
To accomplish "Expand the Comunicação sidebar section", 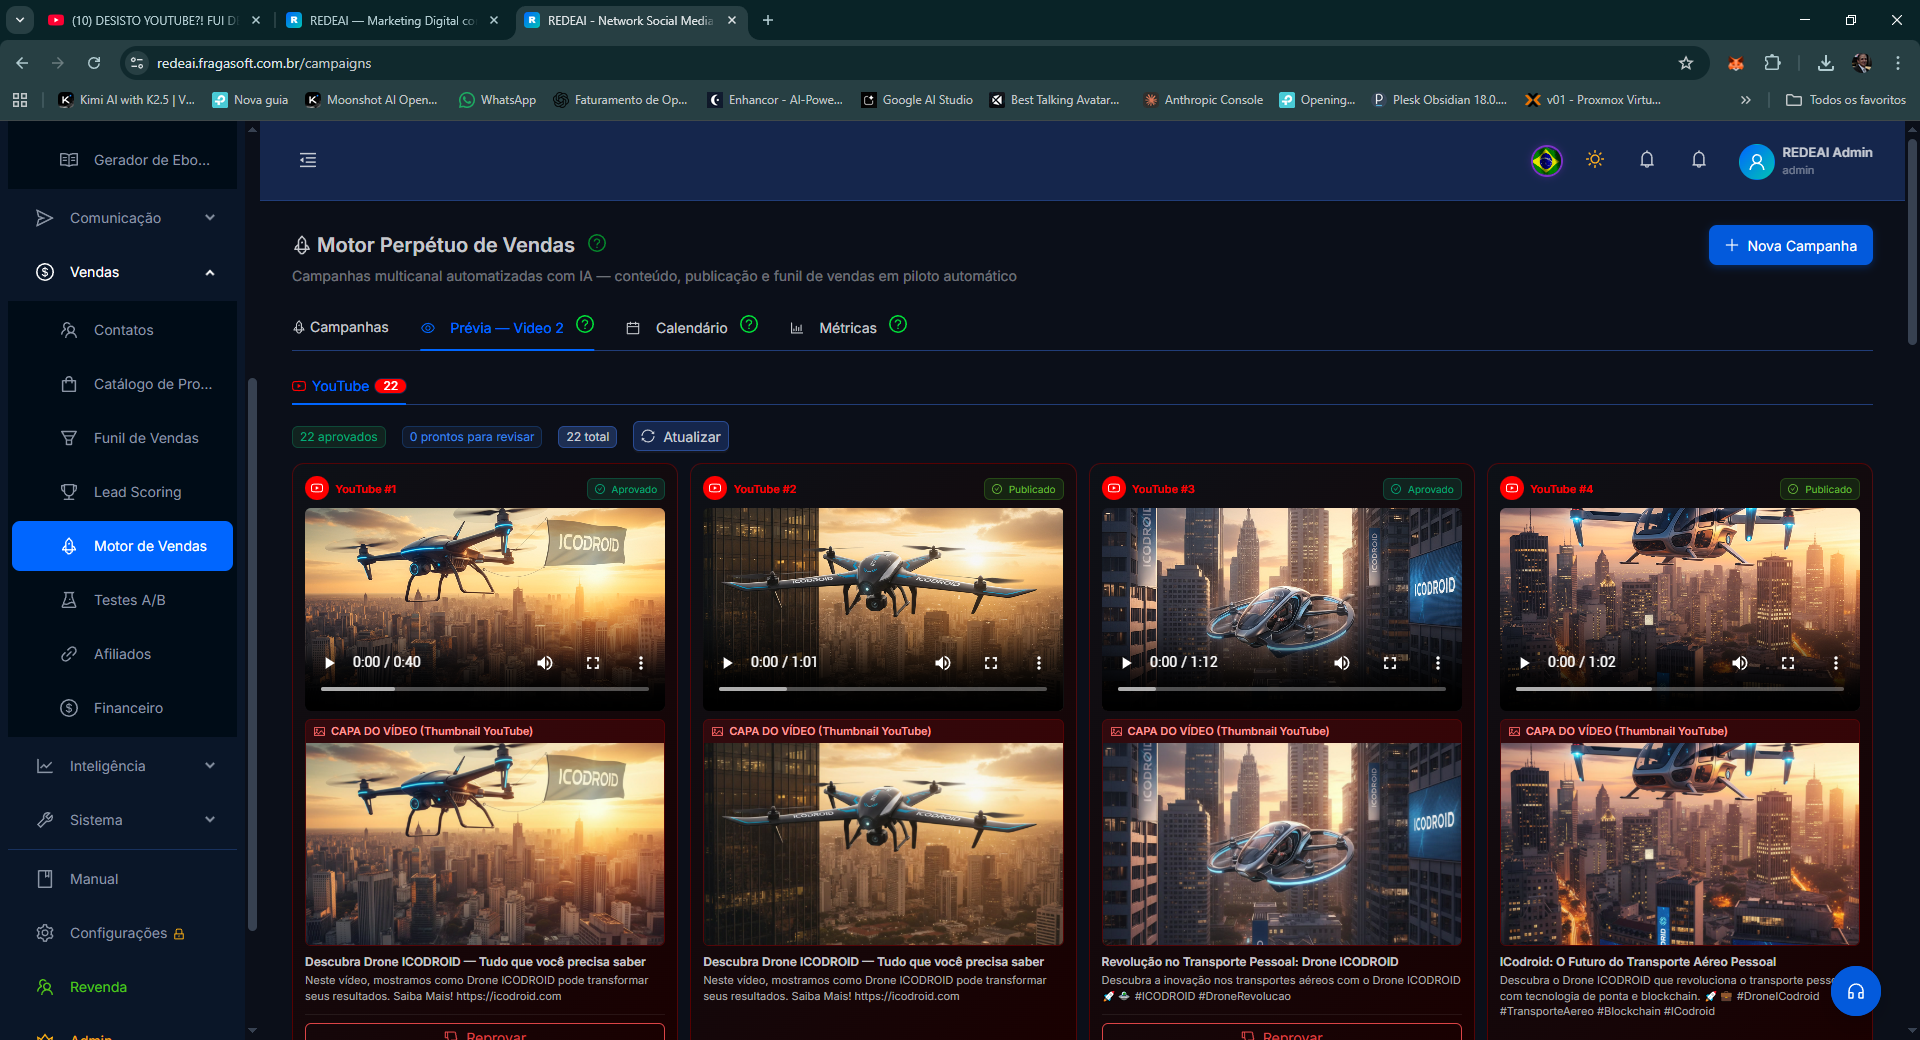I will (x=123, y=218).
